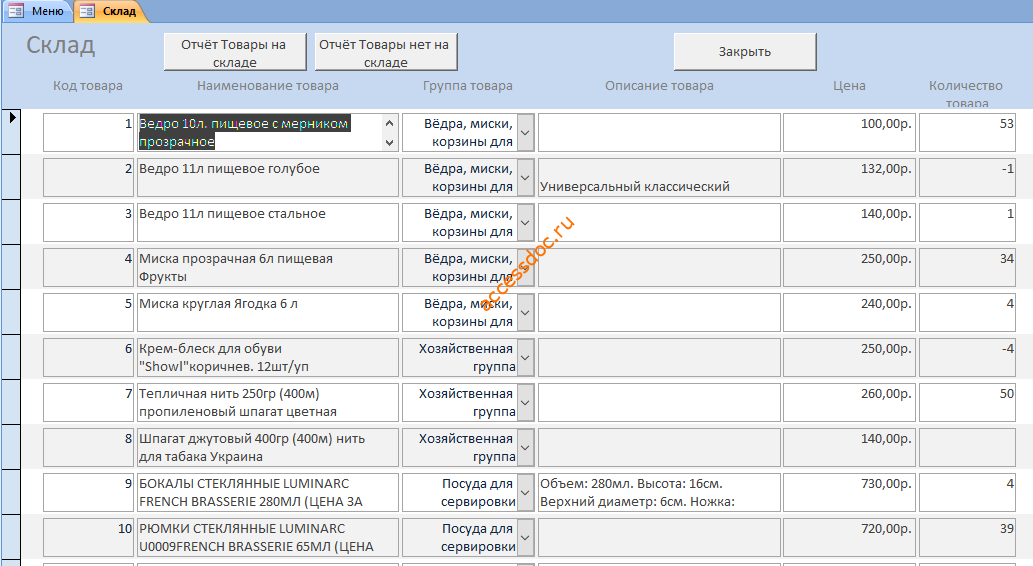Click name field 'РЮМКИ СТЕКЛЯННЫЕ LUMINARC'

pos(267,537)
